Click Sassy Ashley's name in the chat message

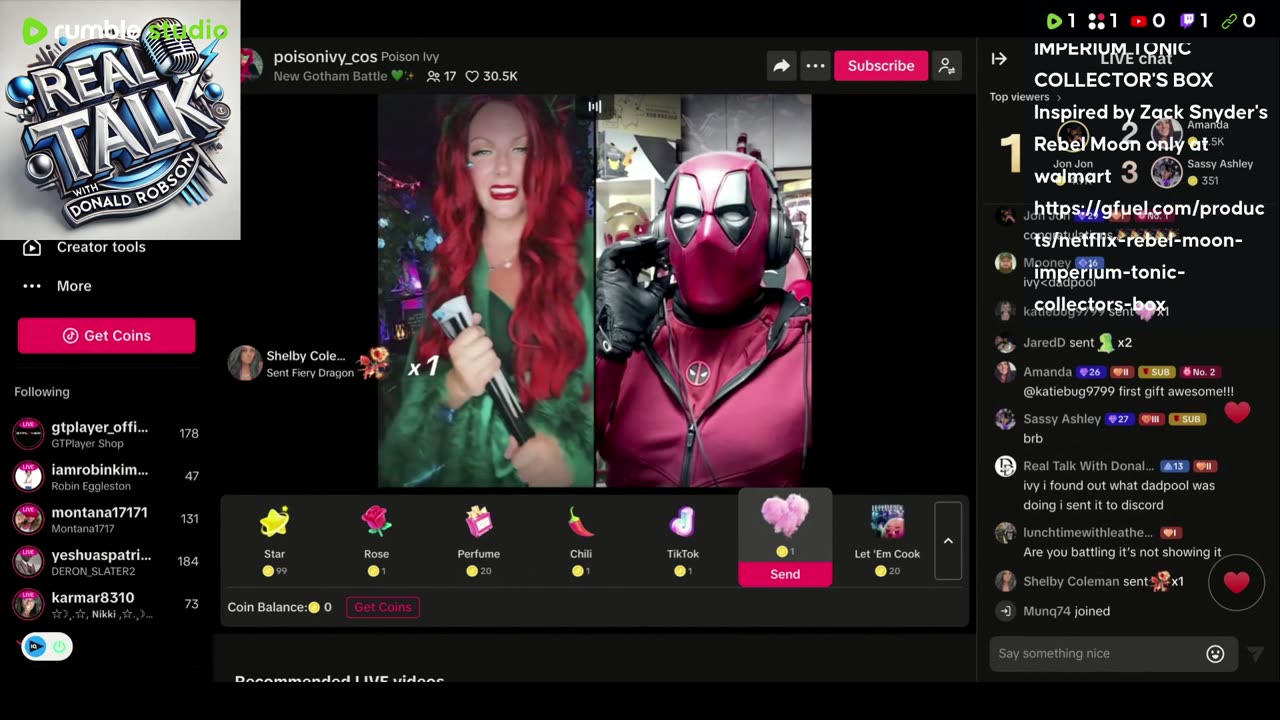pyautogui.click(x=1062, y=419)
